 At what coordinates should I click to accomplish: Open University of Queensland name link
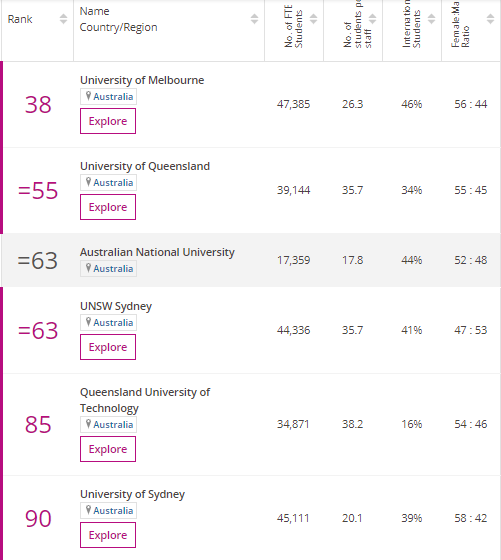(145, 166)
